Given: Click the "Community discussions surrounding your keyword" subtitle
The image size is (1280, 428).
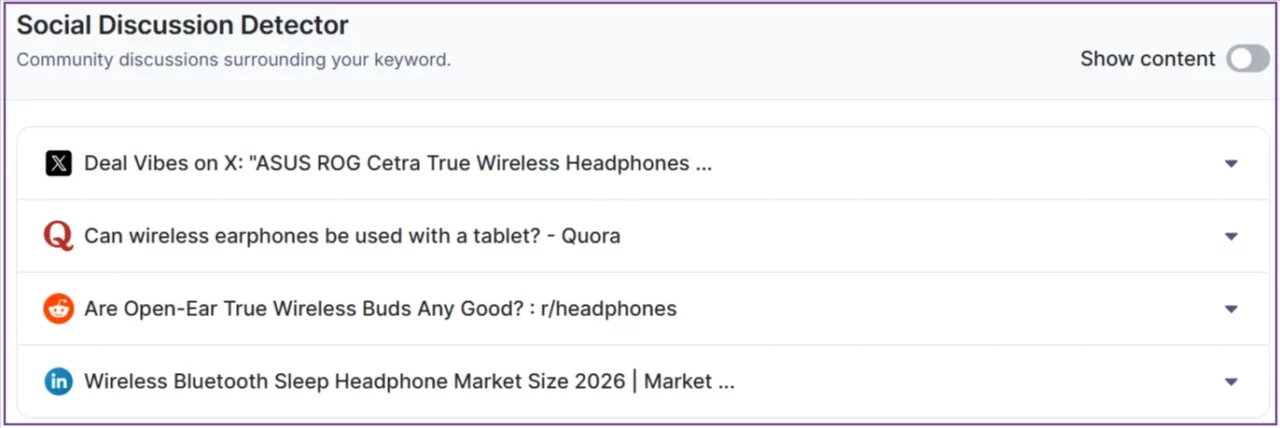Looking at the screenshot, I should coord(233,60).
